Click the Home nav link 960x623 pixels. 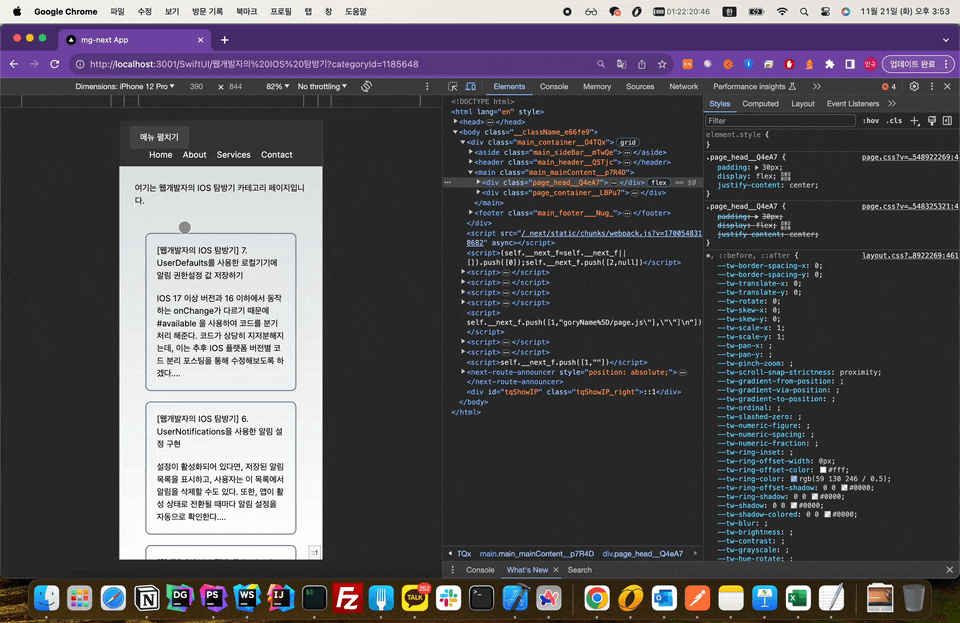click(x=160, y=155)
